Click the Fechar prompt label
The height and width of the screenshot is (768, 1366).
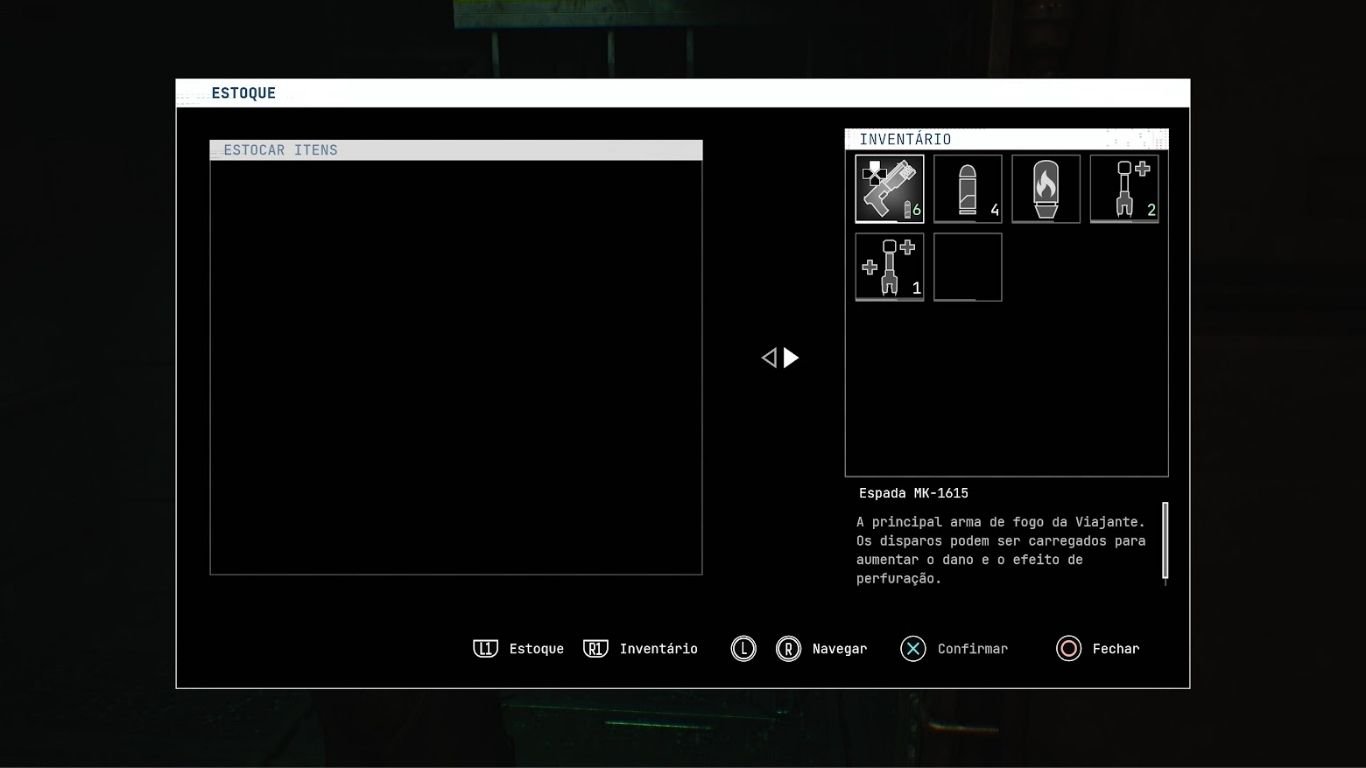(x=1116, y=649)
